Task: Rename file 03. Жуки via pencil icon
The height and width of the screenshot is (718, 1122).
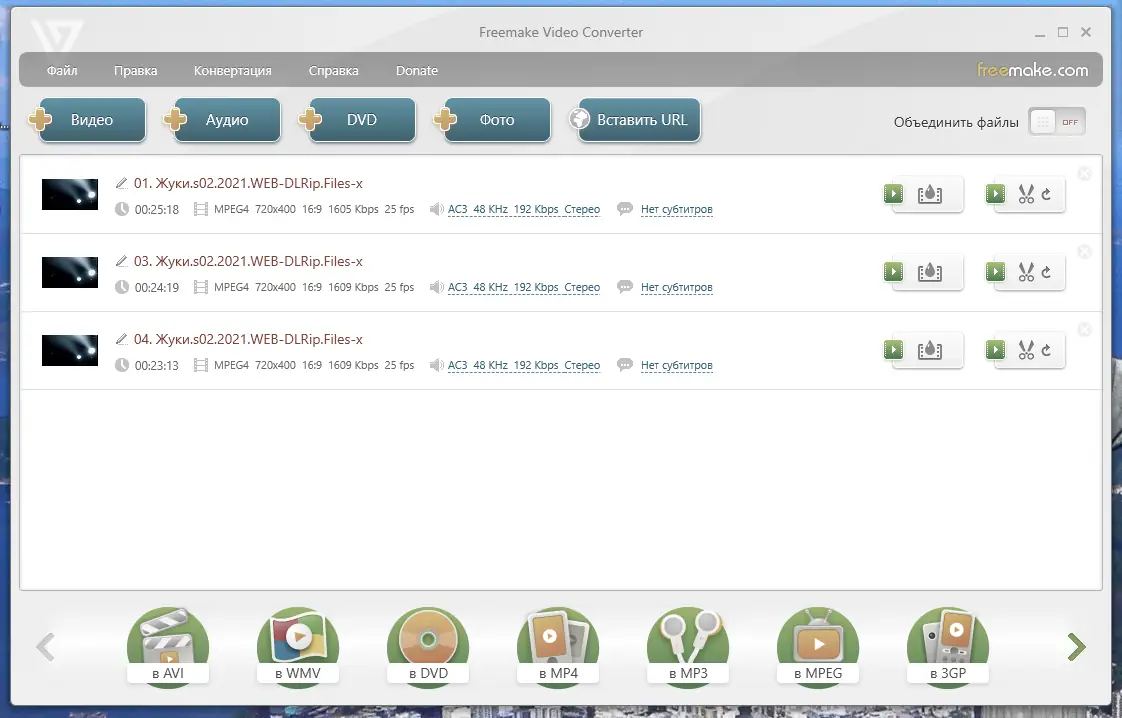Action: coord(122,261)
